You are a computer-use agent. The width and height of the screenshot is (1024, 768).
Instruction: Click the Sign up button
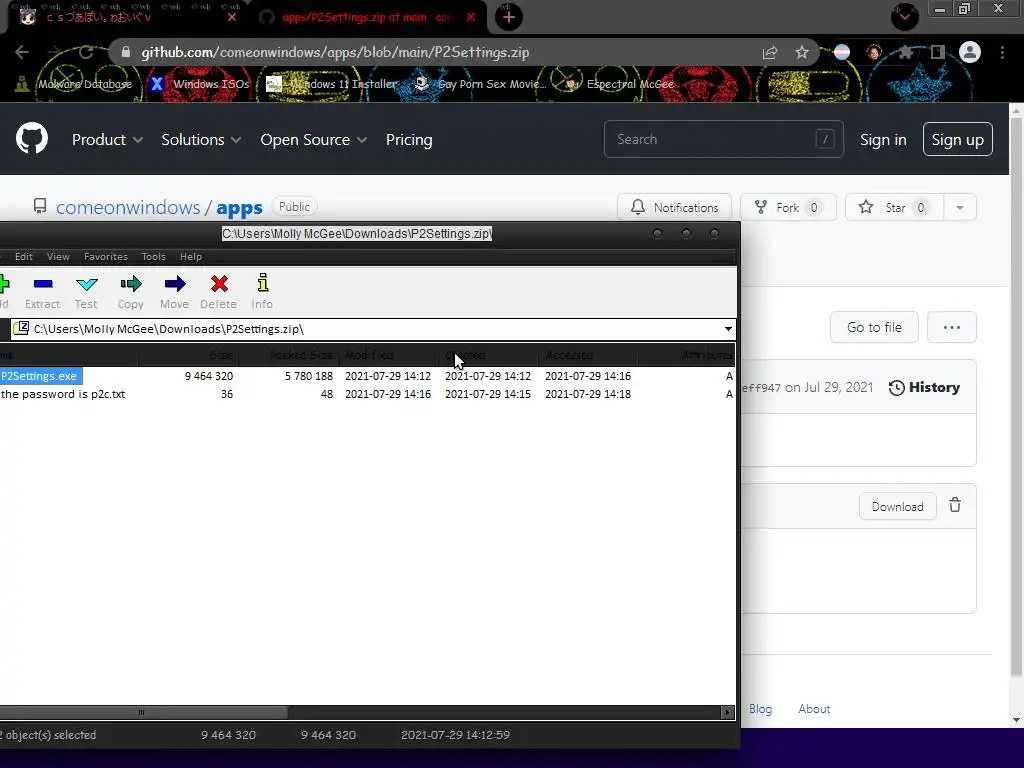click(957, 139)
